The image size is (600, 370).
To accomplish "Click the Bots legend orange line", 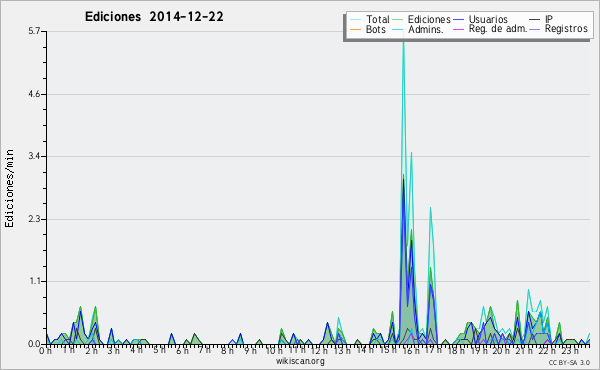I will click(355, 29).
